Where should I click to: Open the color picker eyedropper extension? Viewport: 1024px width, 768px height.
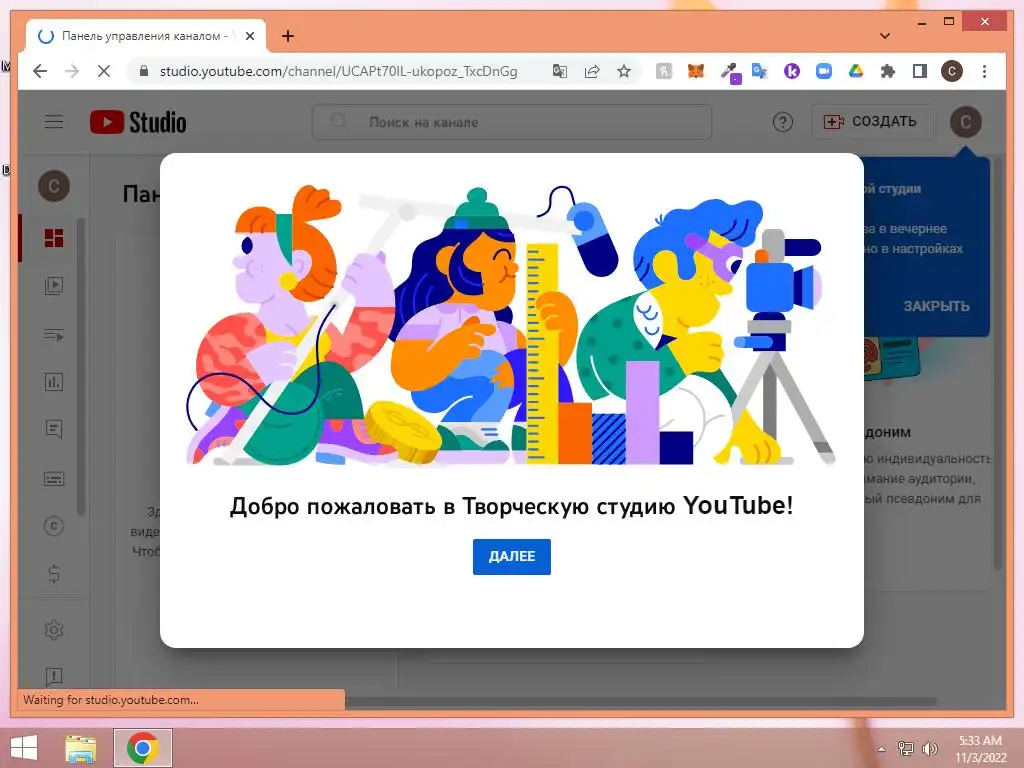coord(730,72)
